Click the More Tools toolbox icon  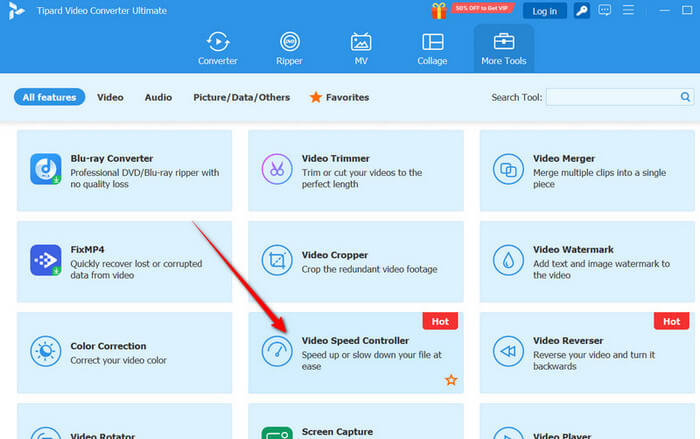point(504,42)
